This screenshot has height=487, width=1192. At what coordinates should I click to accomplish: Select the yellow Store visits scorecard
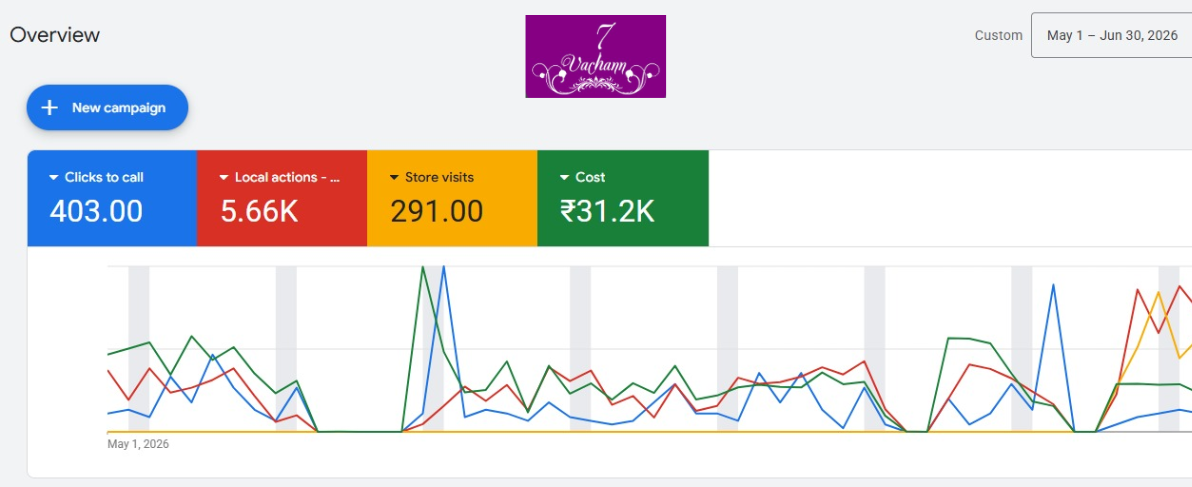[x=452, y=198]
